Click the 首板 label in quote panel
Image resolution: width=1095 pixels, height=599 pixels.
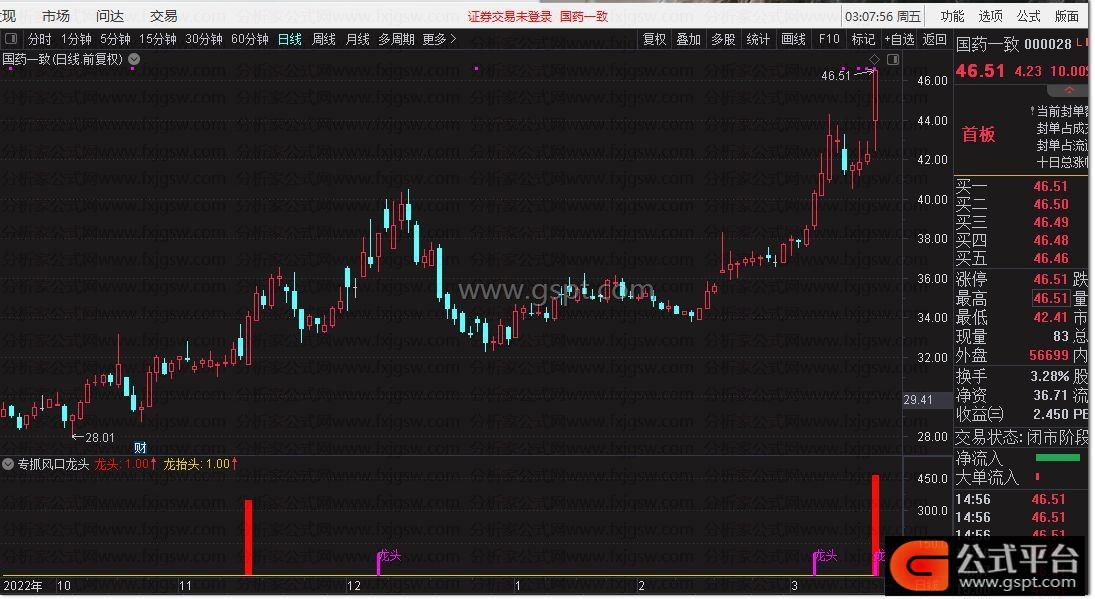(978, 134)
